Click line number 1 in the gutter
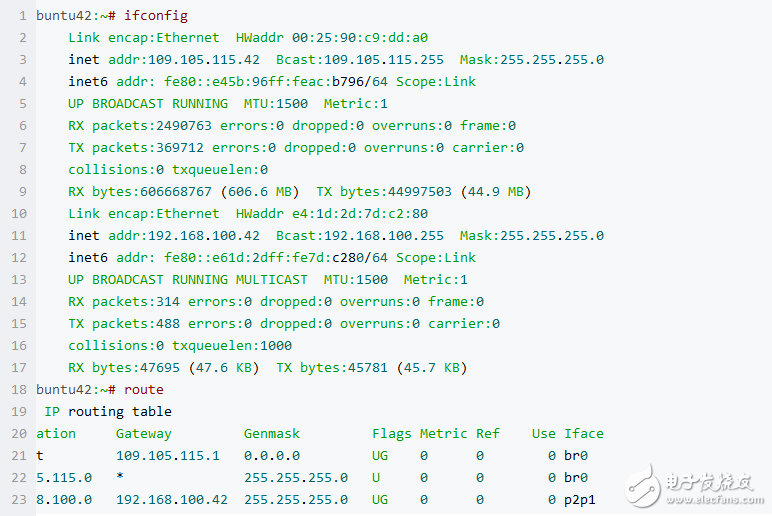 point(23,16)
